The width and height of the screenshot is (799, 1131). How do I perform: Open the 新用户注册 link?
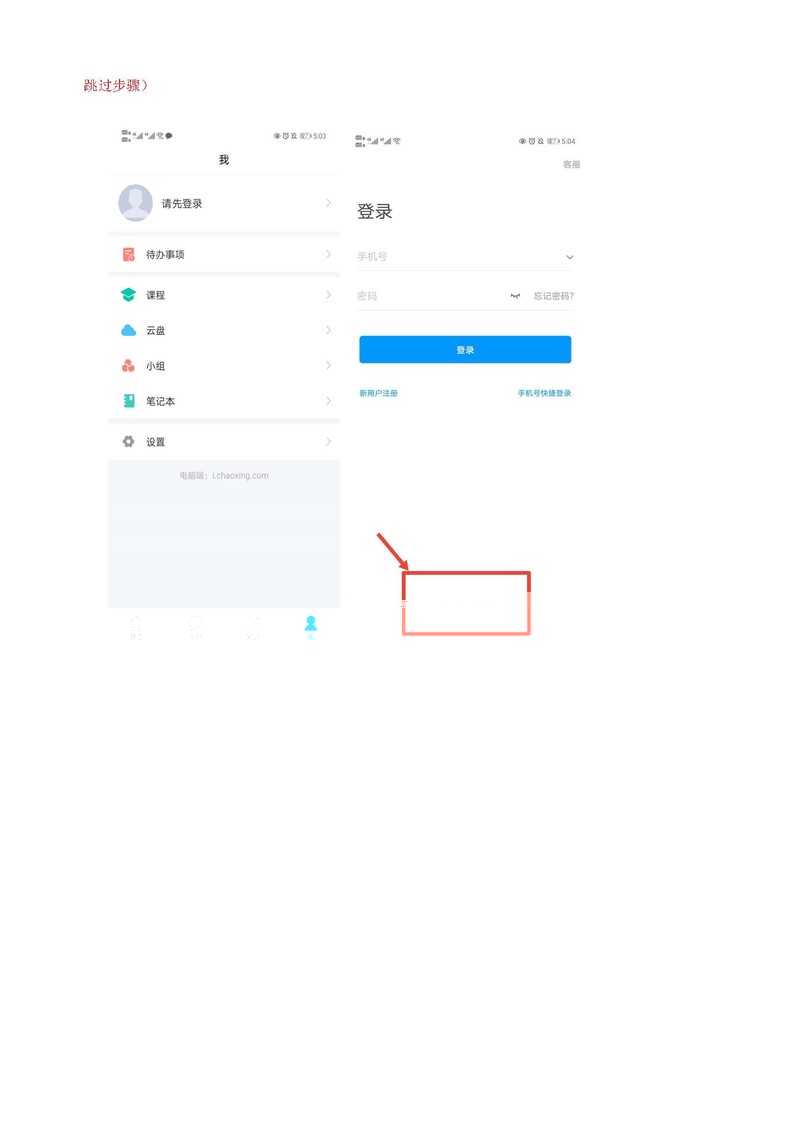[x=379, y=393]
